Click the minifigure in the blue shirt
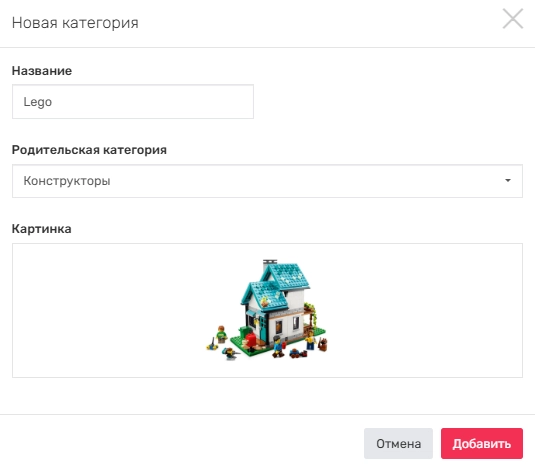The width and height of the screenshot is (535, 471). (x=278, y=346)
